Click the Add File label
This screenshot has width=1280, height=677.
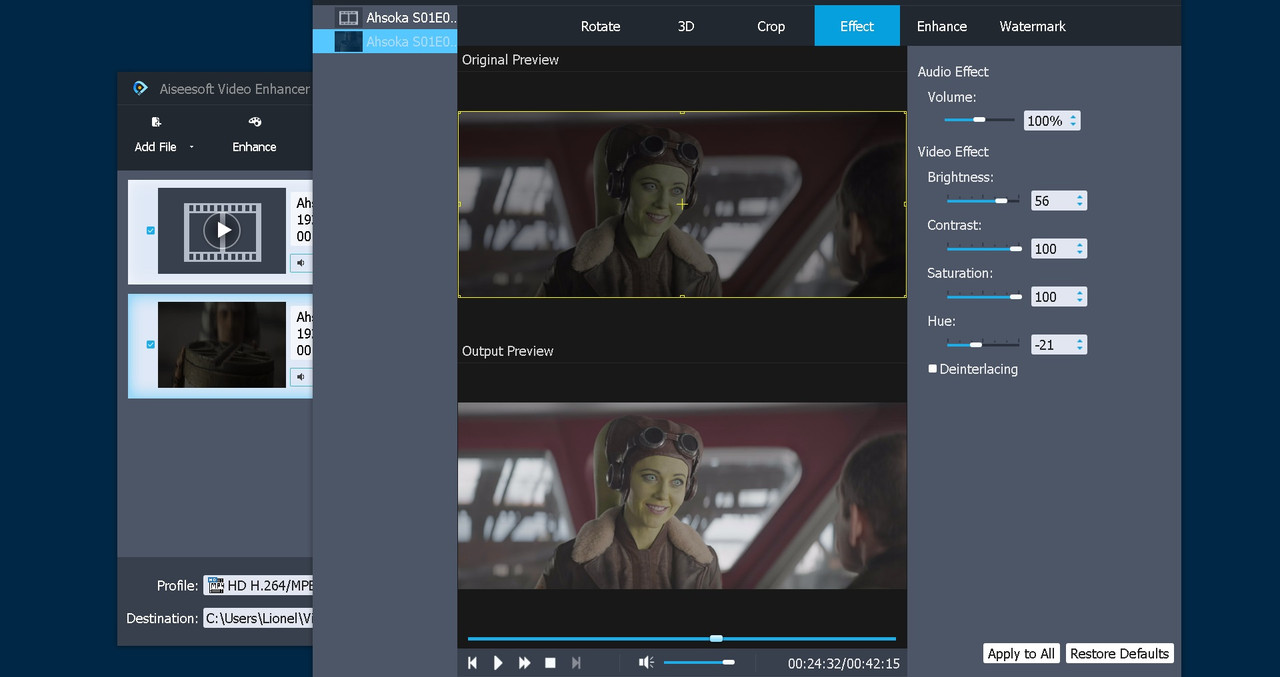155,147
